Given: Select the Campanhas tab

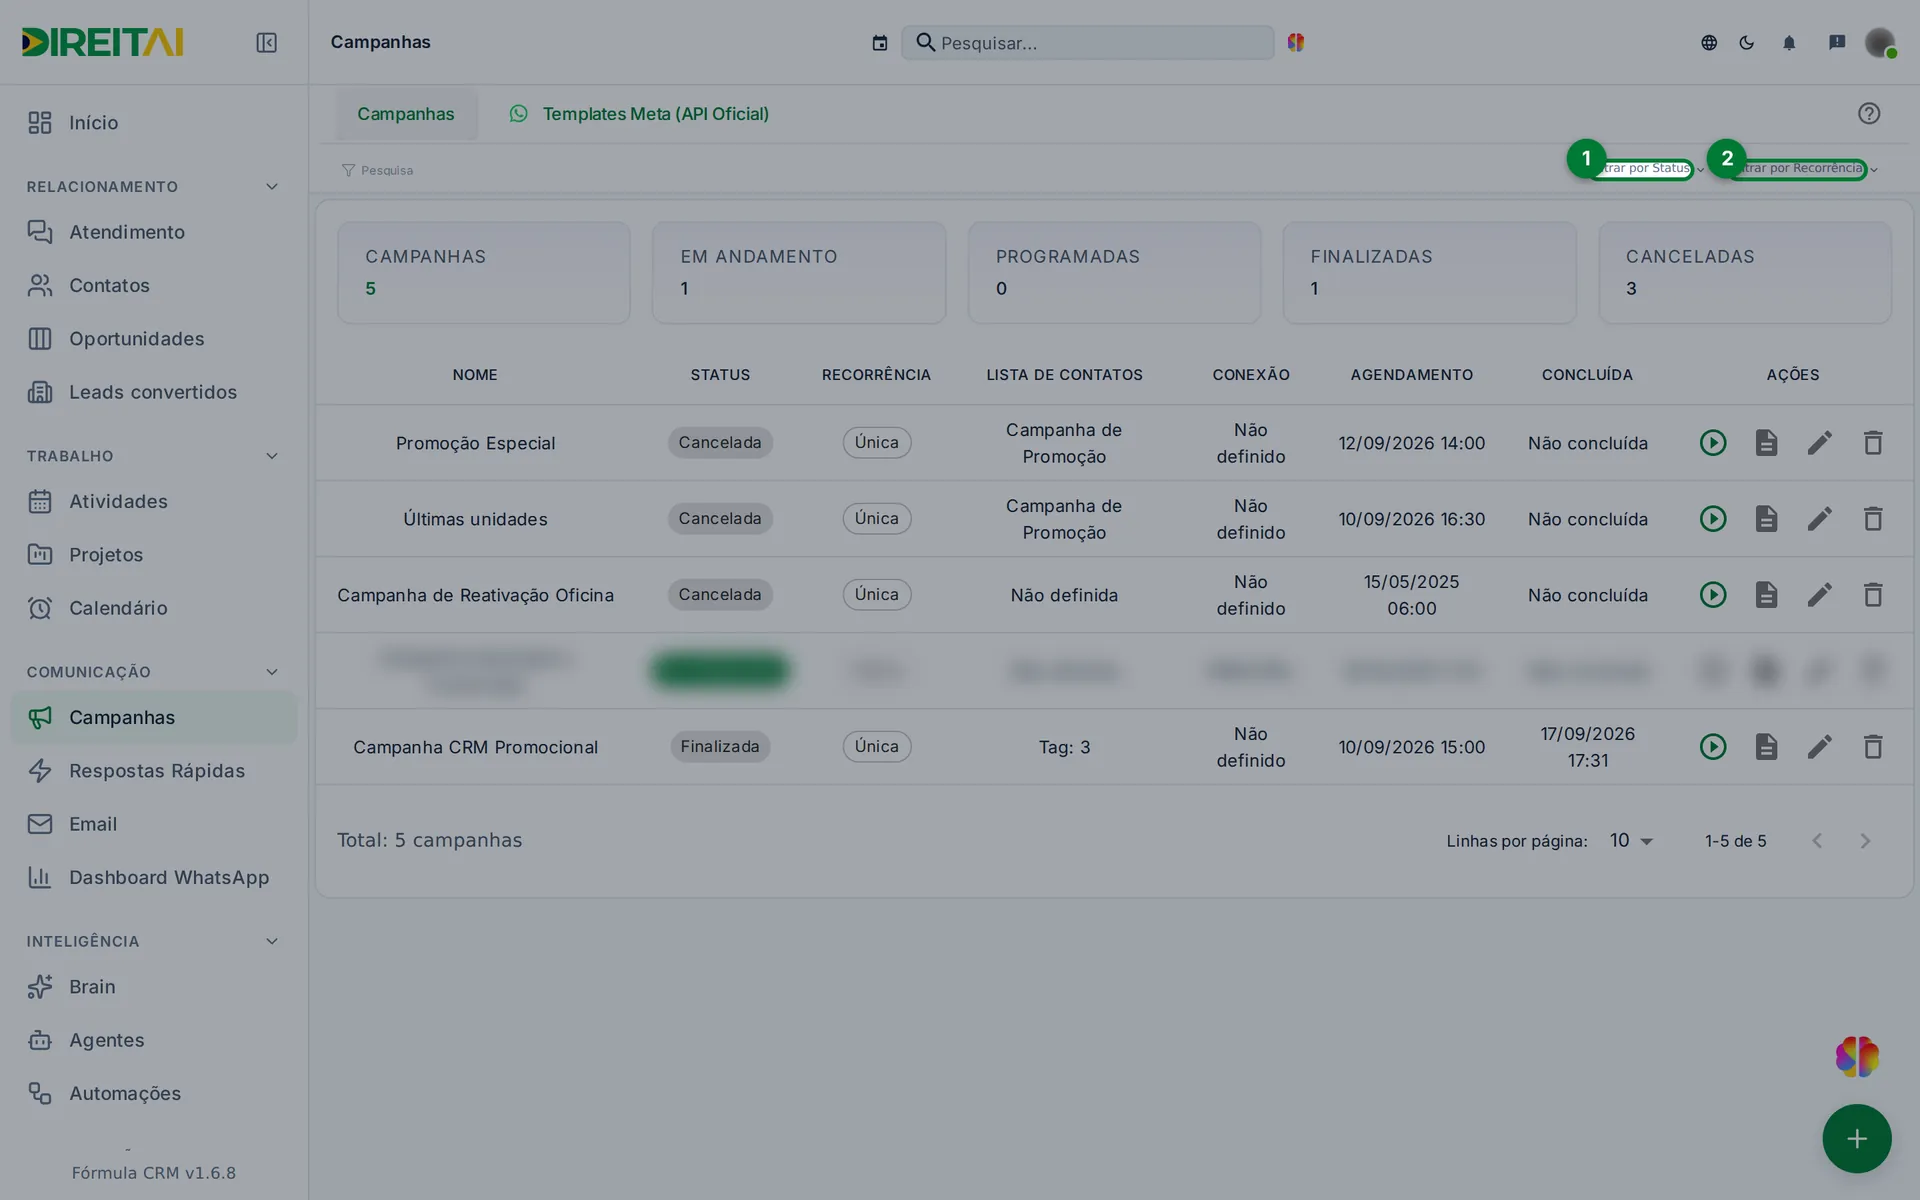Looking at the screenshot, I should [x=405, y=113].
